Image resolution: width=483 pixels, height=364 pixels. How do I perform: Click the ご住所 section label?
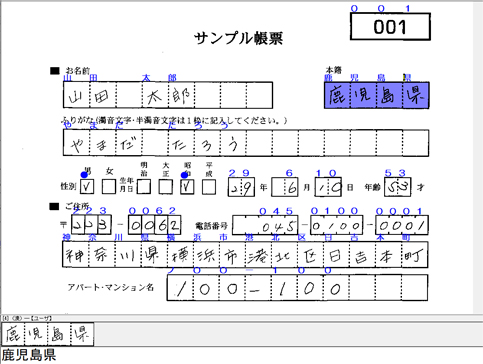(77, 207)
